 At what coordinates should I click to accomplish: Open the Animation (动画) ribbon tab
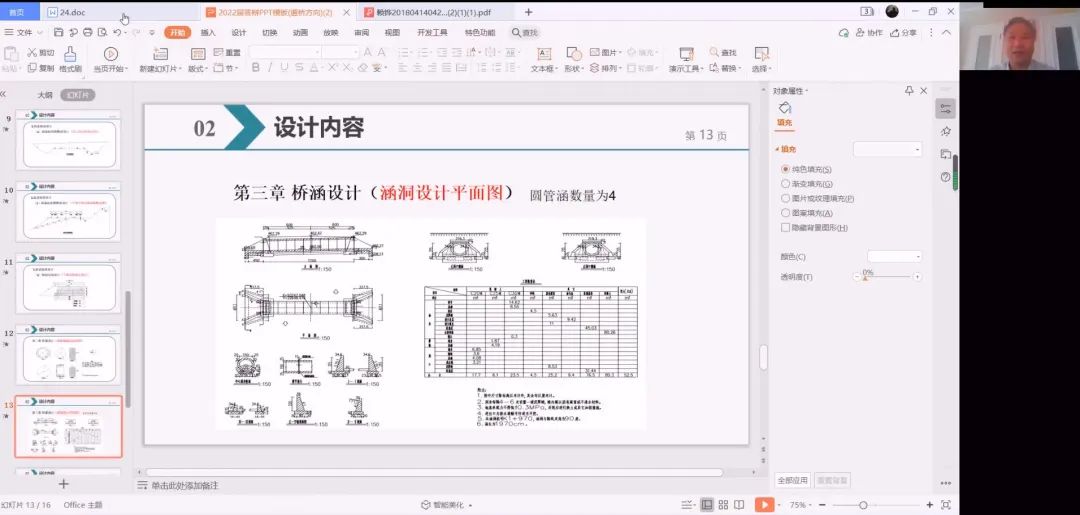[x=300, y=32]
